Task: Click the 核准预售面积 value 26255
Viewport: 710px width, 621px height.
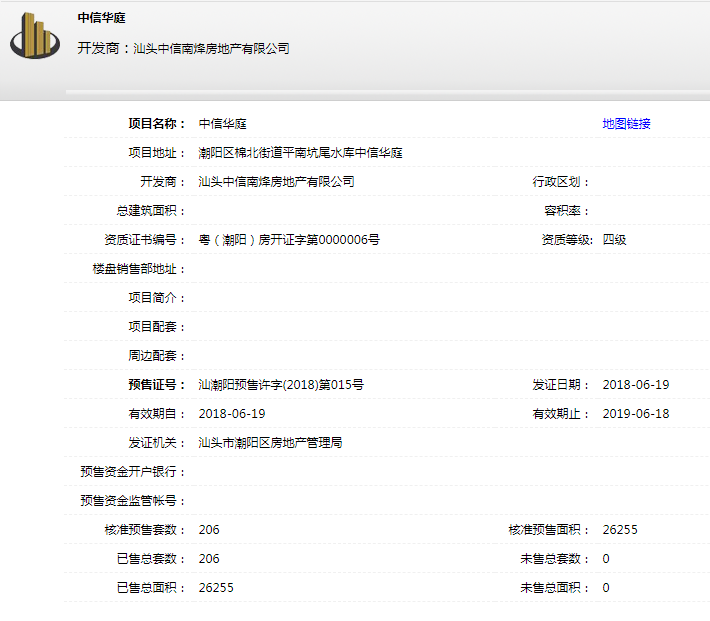Action: [619, 530]
